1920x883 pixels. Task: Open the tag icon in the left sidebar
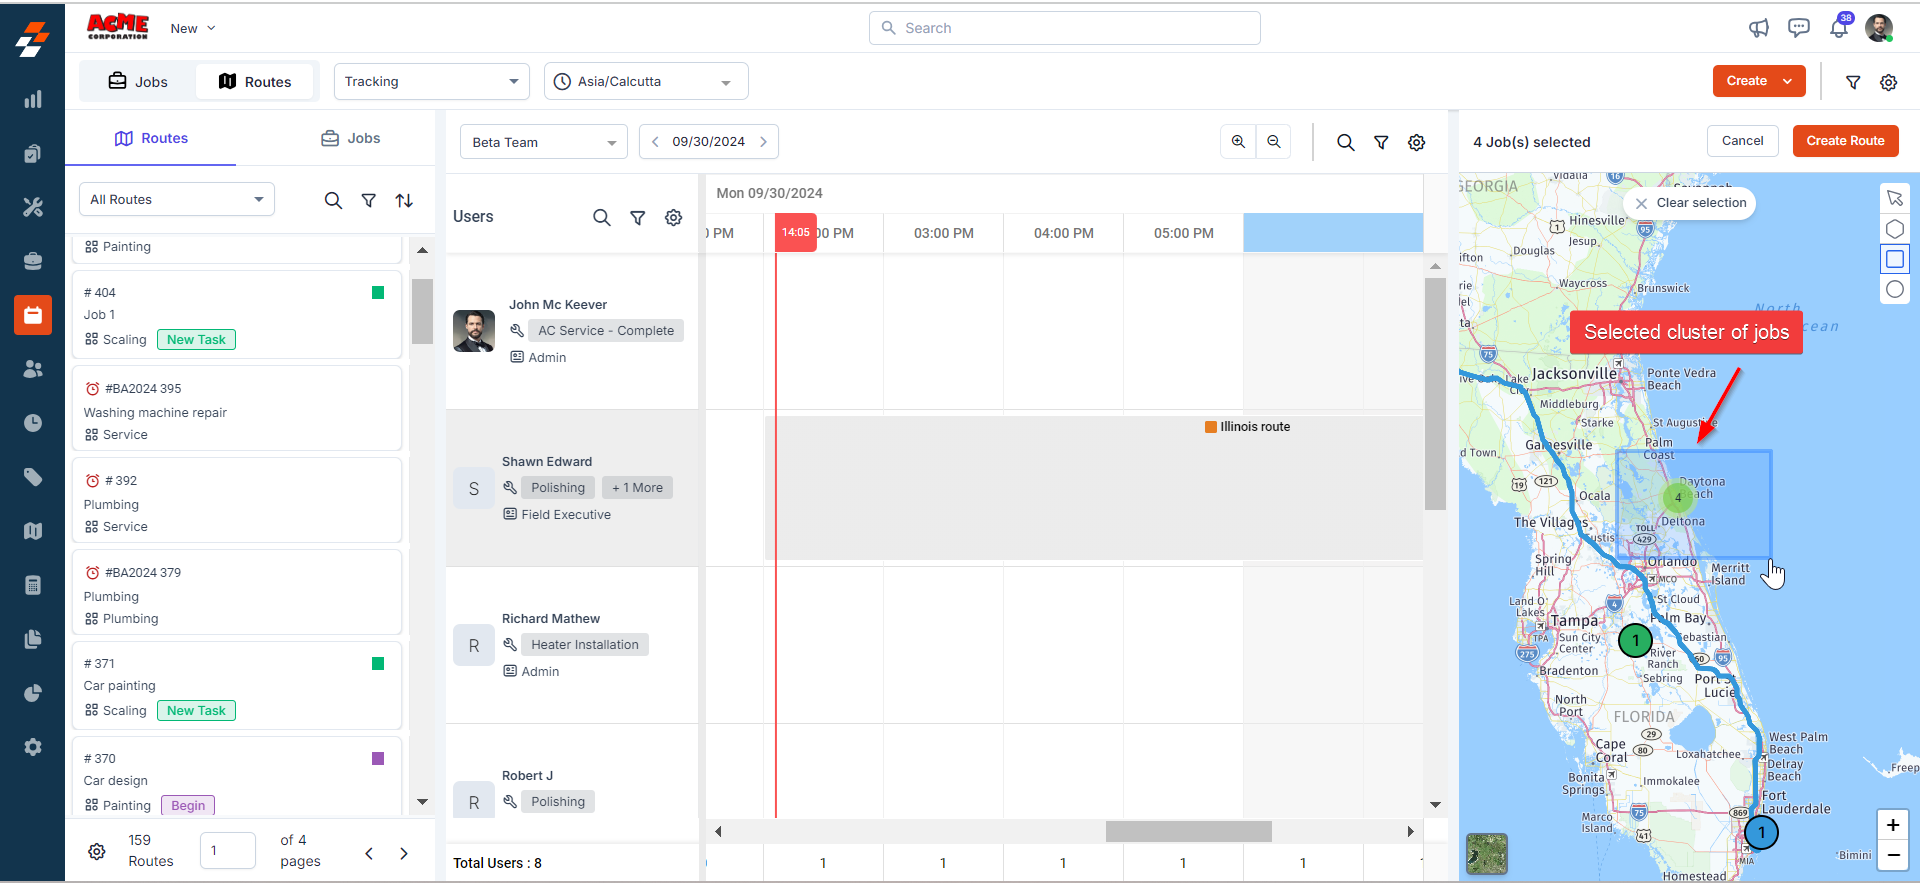pos(33,477)
